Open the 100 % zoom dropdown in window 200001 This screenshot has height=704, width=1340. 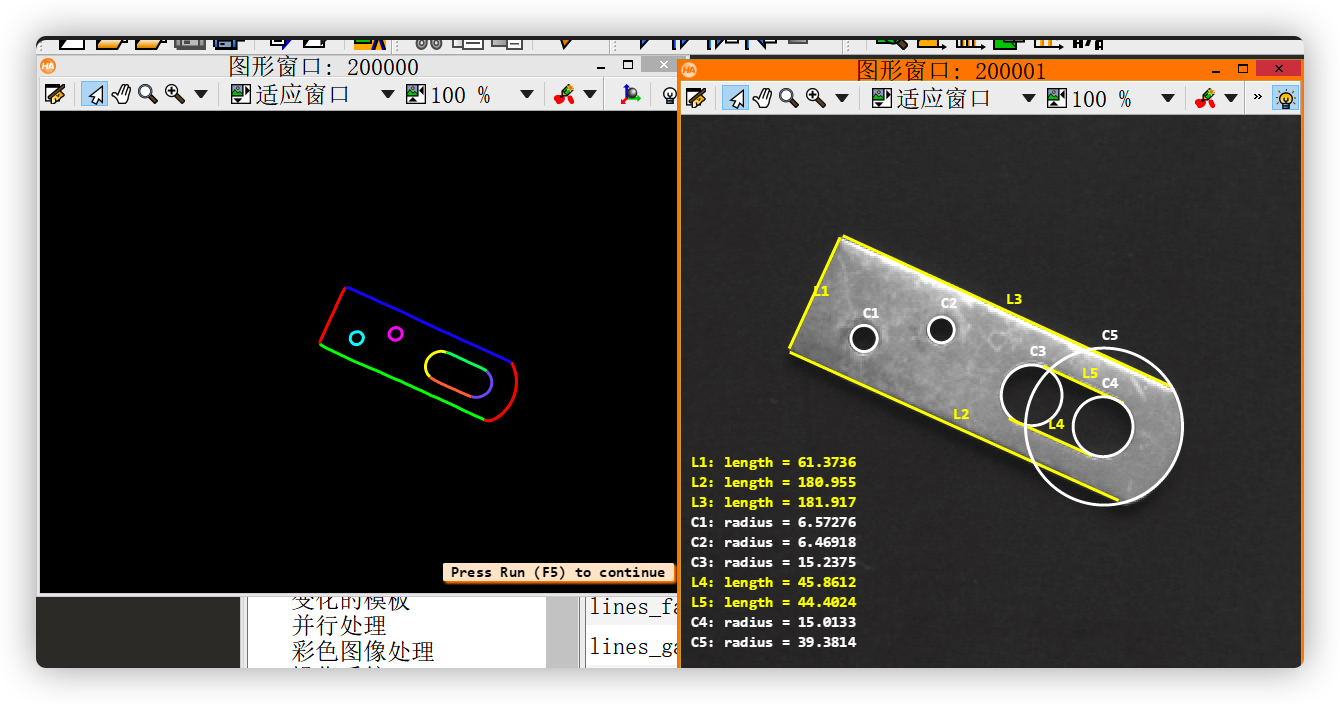tap(1168, 99)
